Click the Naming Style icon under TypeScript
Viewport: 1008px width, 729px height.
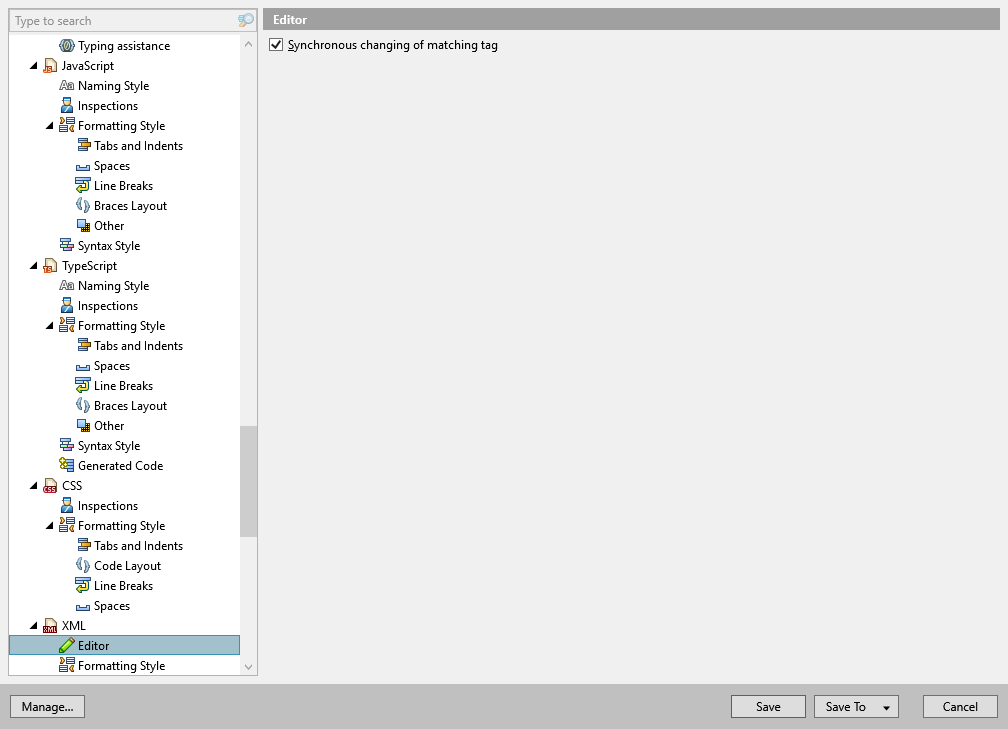click(68, 285)
